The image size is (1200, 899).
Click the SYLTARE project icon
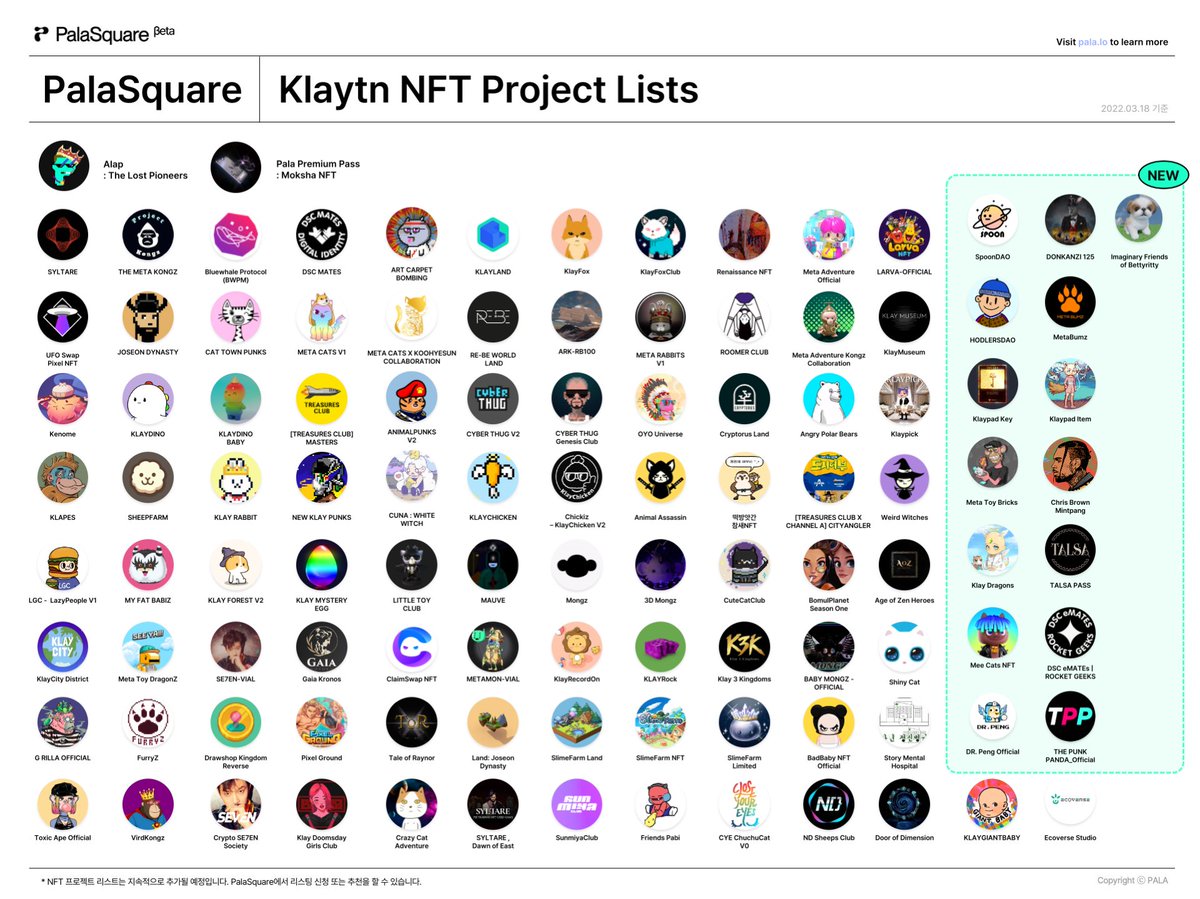click(x=63, y=234)
